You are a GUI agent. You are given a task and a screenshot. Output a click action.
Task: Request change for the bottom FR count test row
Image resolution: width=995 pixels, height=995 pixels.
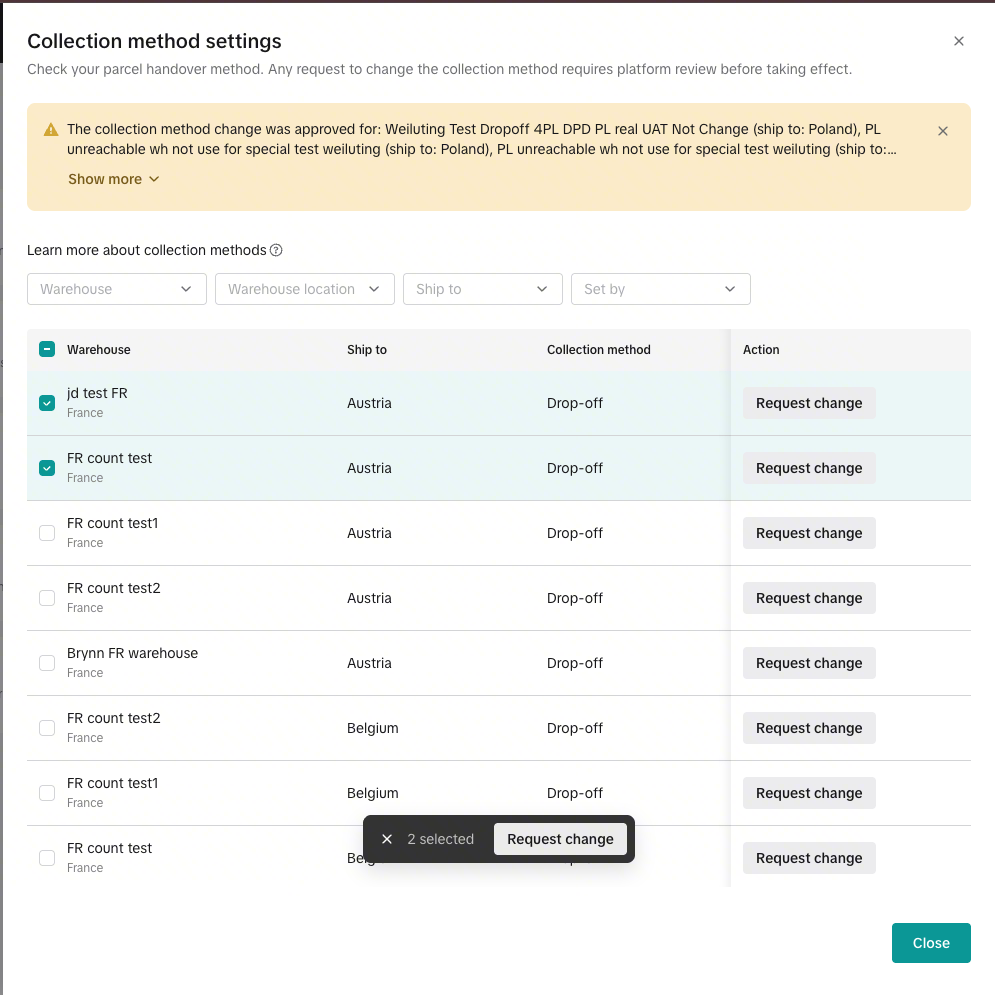[809, 858]
